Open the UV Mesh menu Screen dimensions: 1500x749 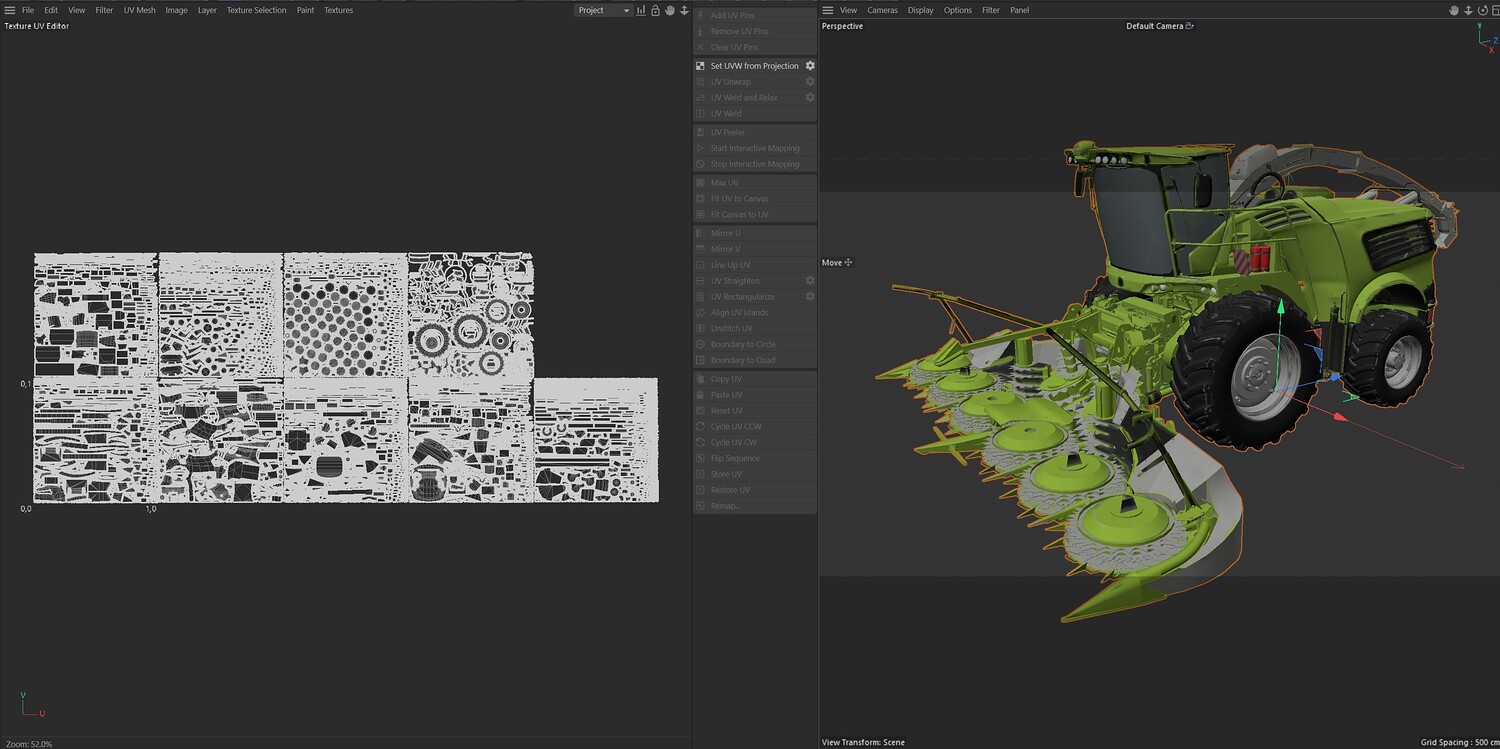click(140, 10)
